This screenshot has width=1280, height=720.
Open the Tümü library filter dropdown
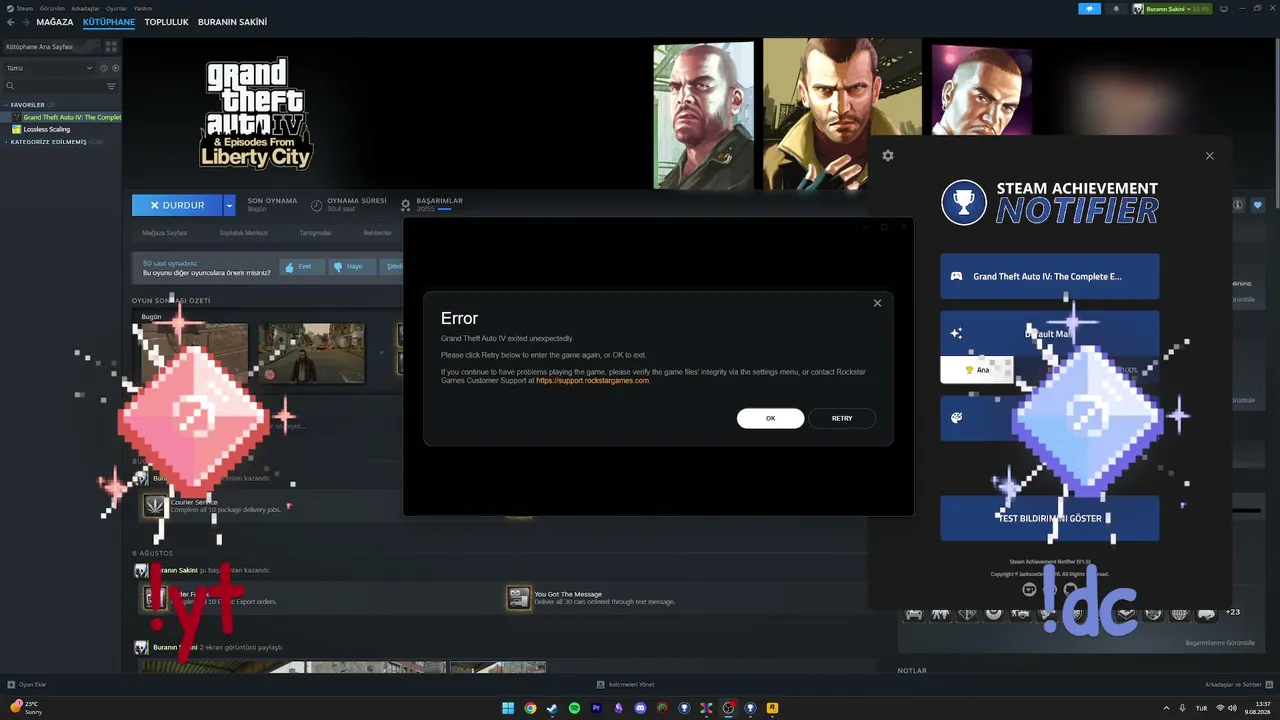click(49, 68)
